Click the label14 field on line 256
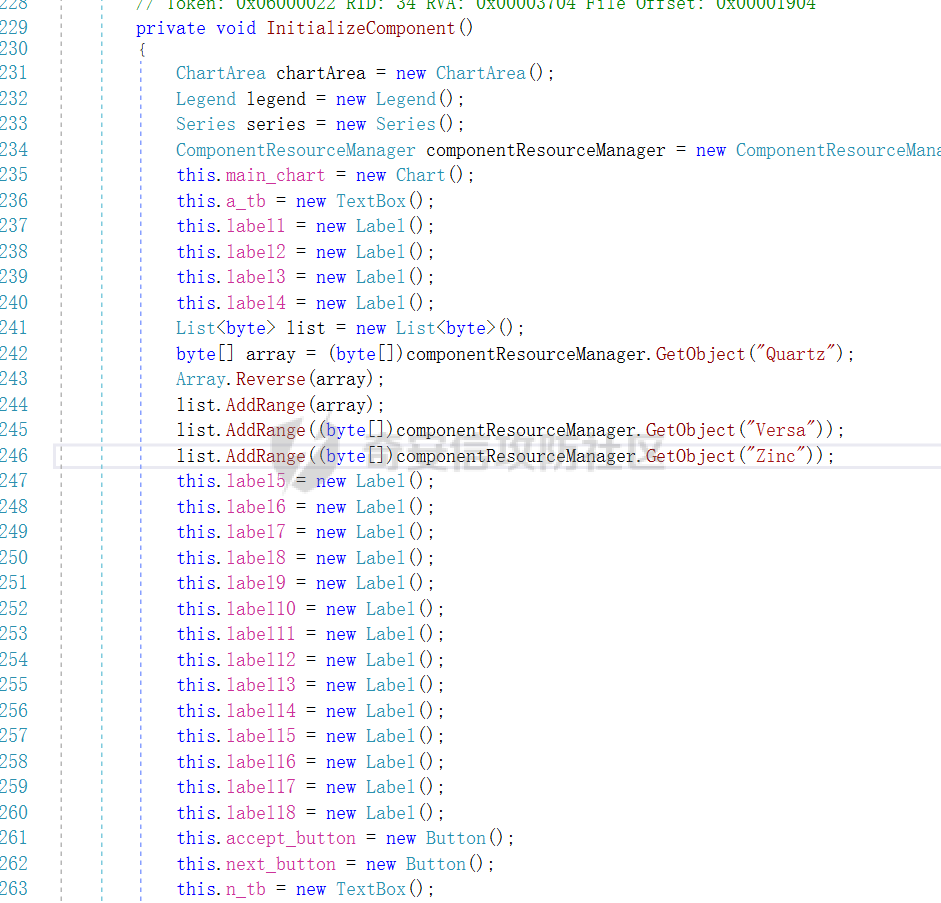Image resolution: width=941 pixels, height=903 pixels. (x=260, y=711)
